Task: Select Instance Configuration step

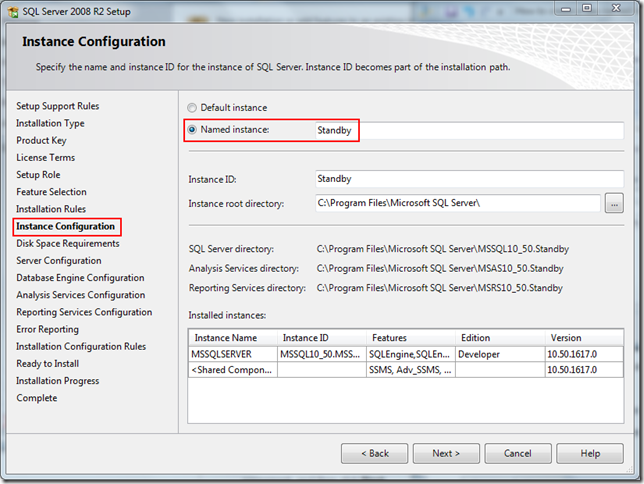Action: point(65,226)
